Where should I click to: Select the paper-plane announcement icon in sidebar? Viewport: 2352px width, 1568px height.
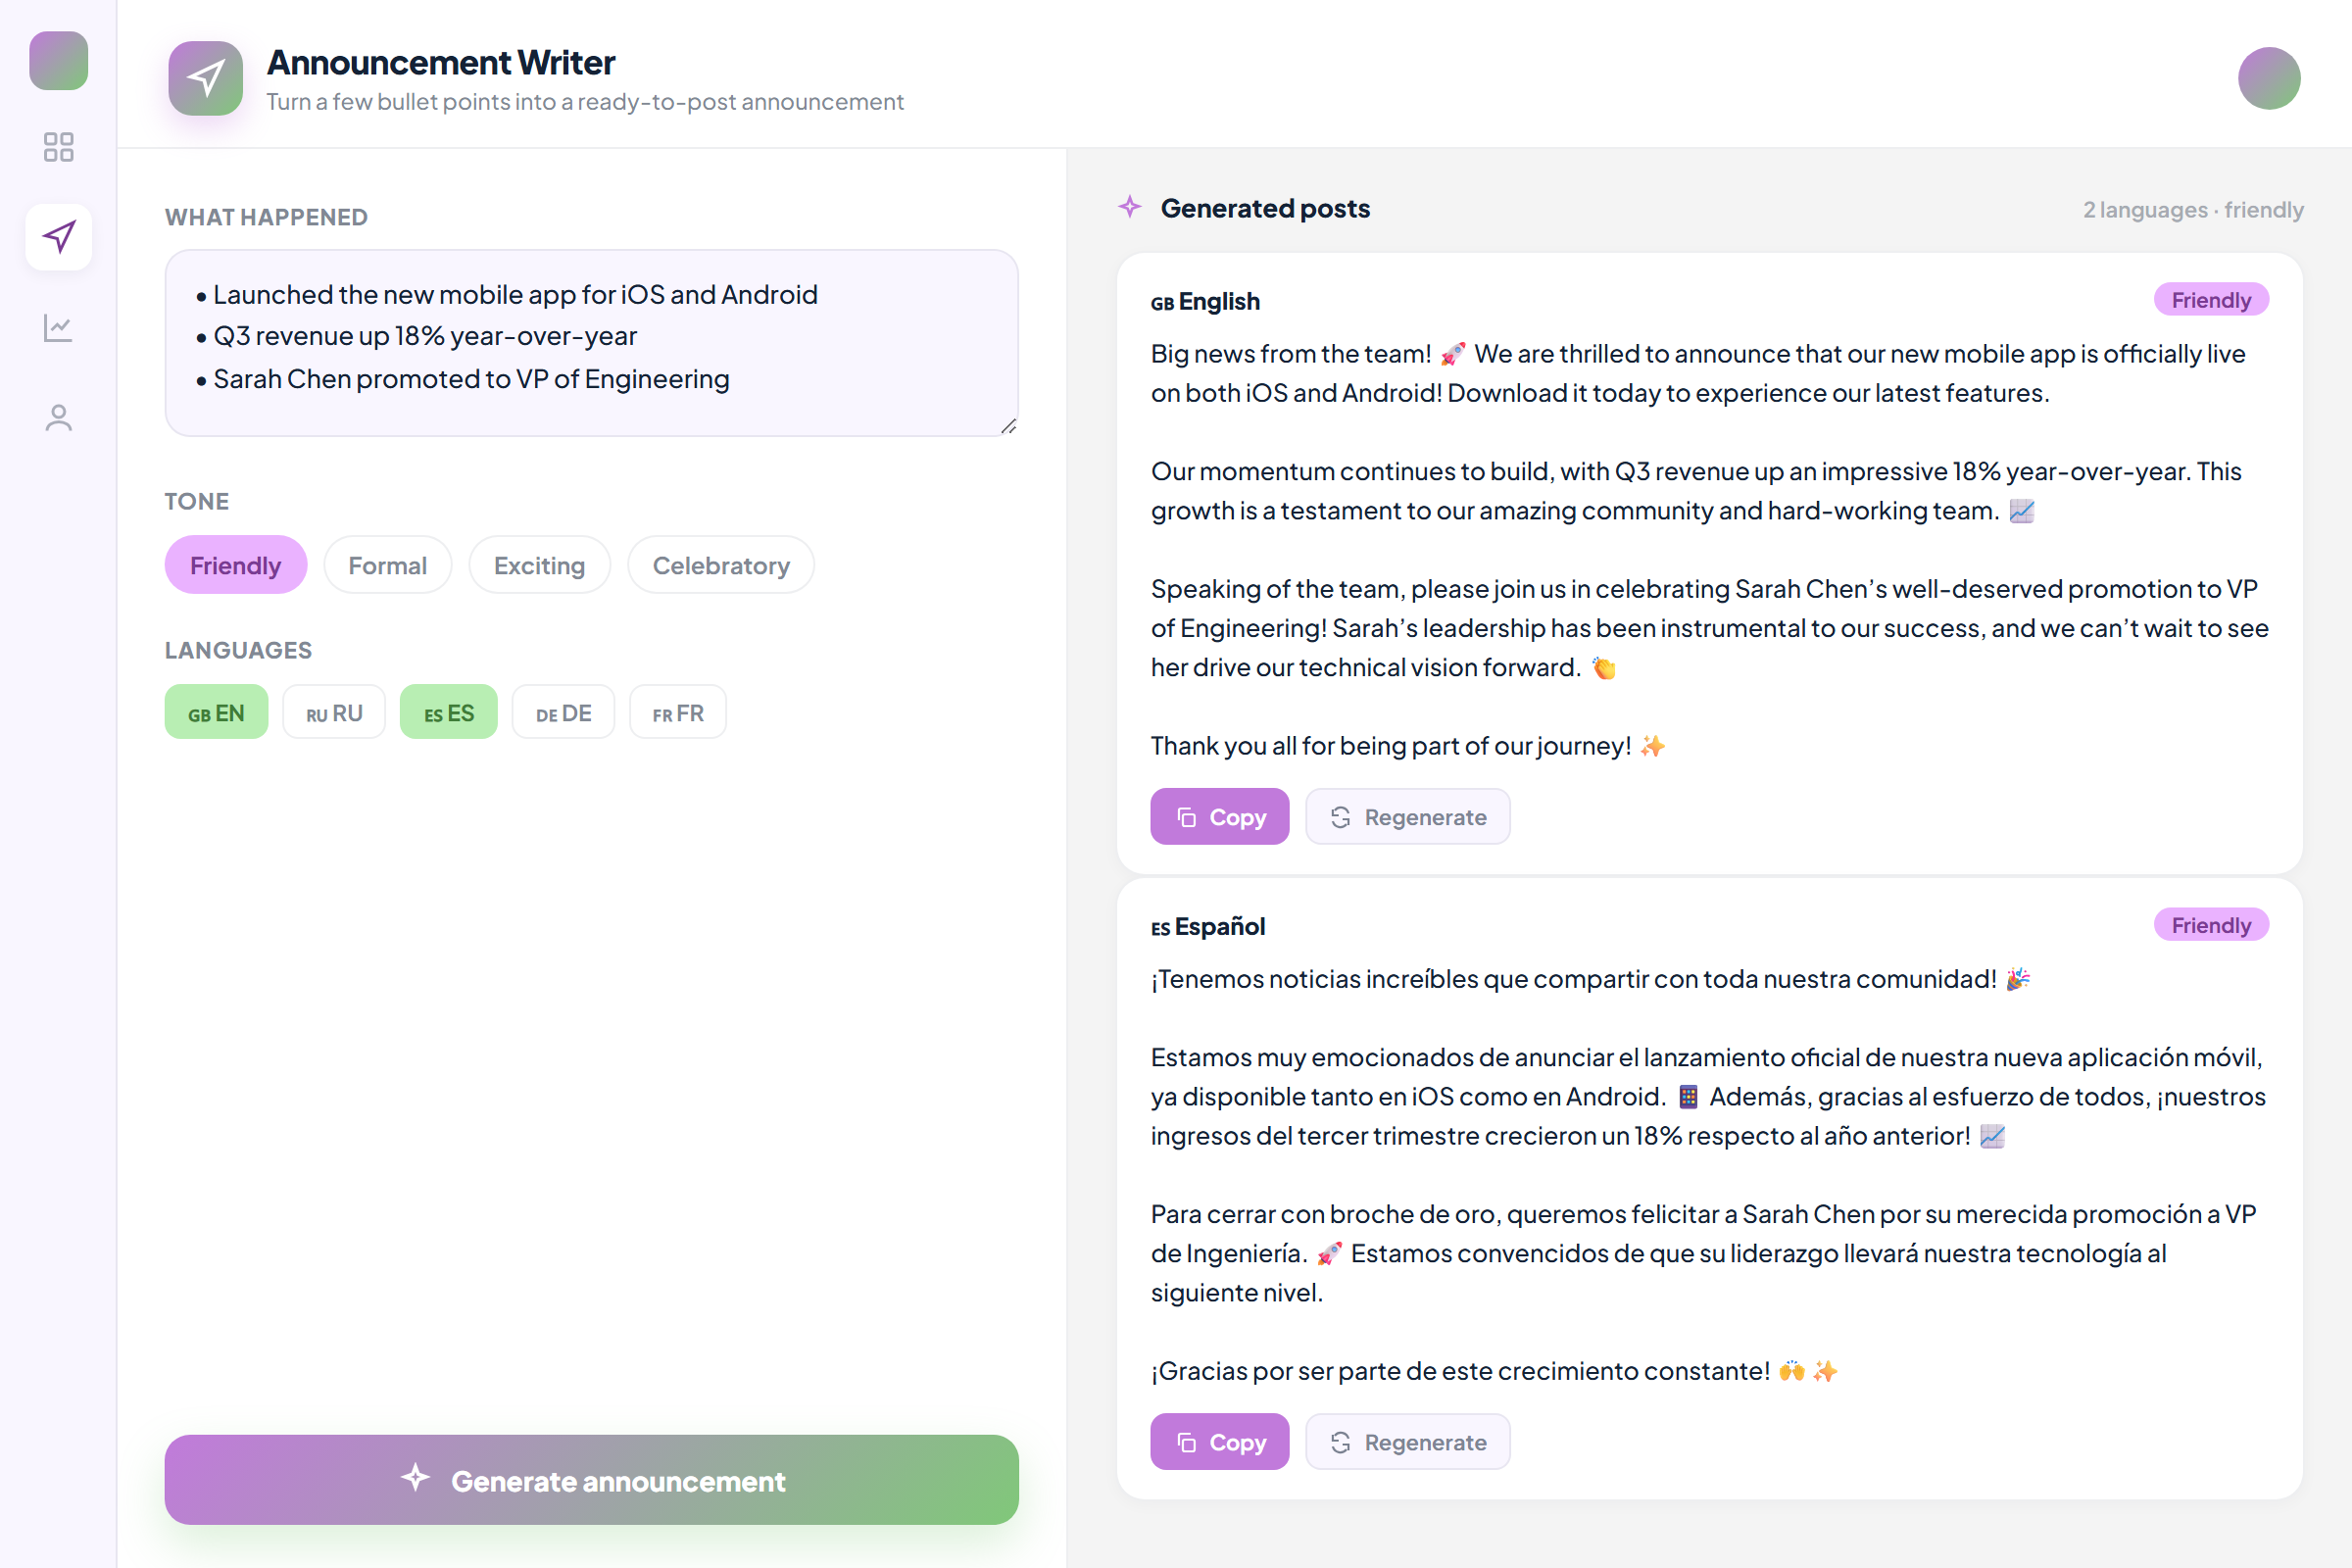pos(58,237)
